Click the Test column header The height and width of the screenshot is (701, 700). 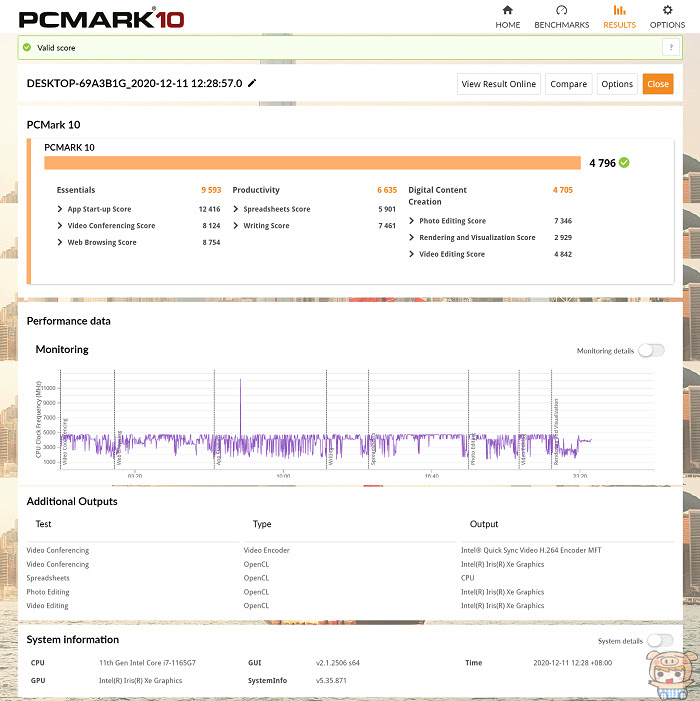pos(43,524)
